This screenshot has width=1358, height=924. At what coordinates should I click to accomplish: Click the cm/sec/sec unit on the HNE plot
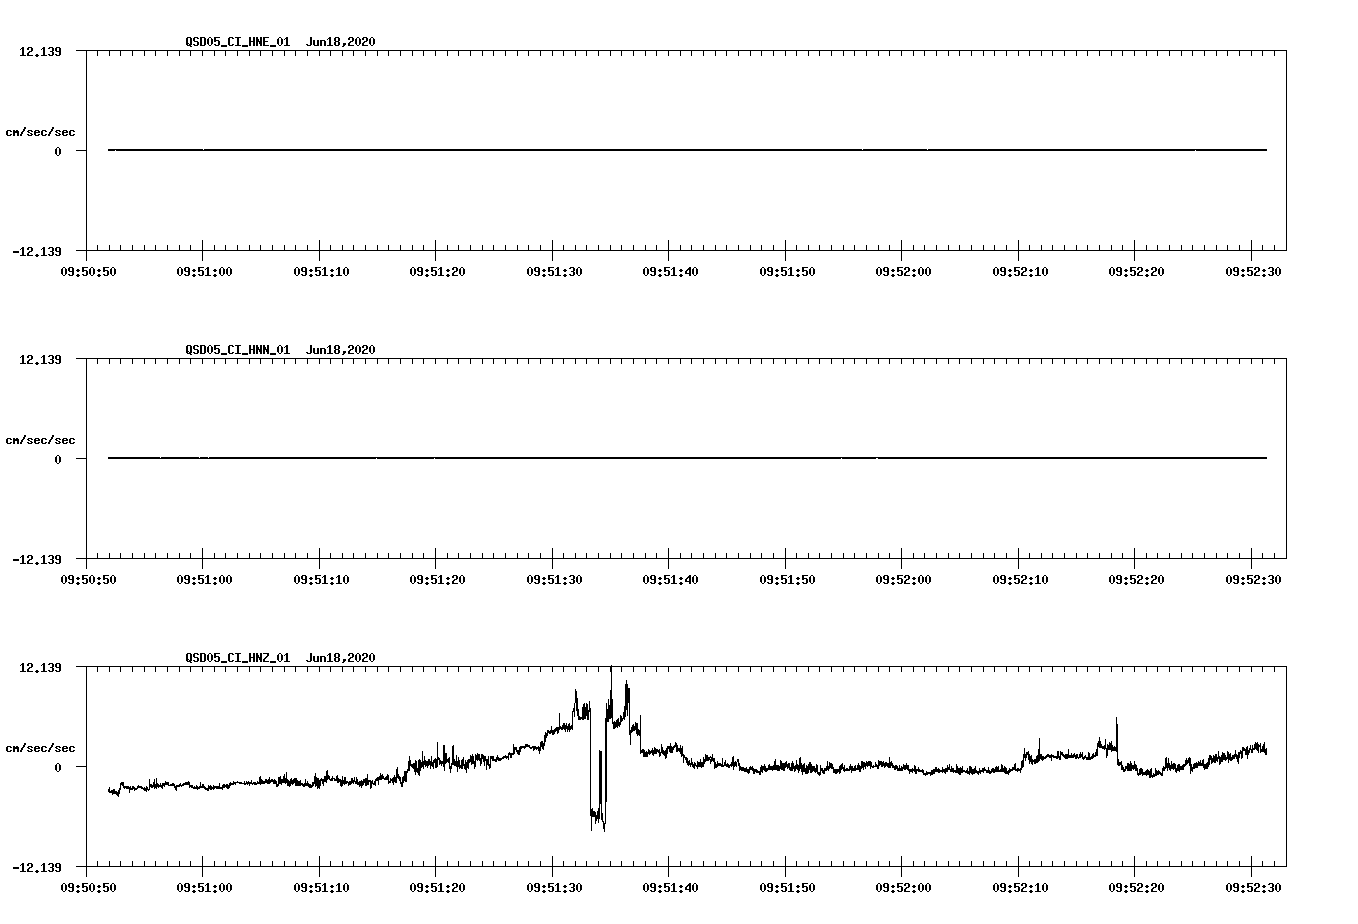(x=40, y=132)
